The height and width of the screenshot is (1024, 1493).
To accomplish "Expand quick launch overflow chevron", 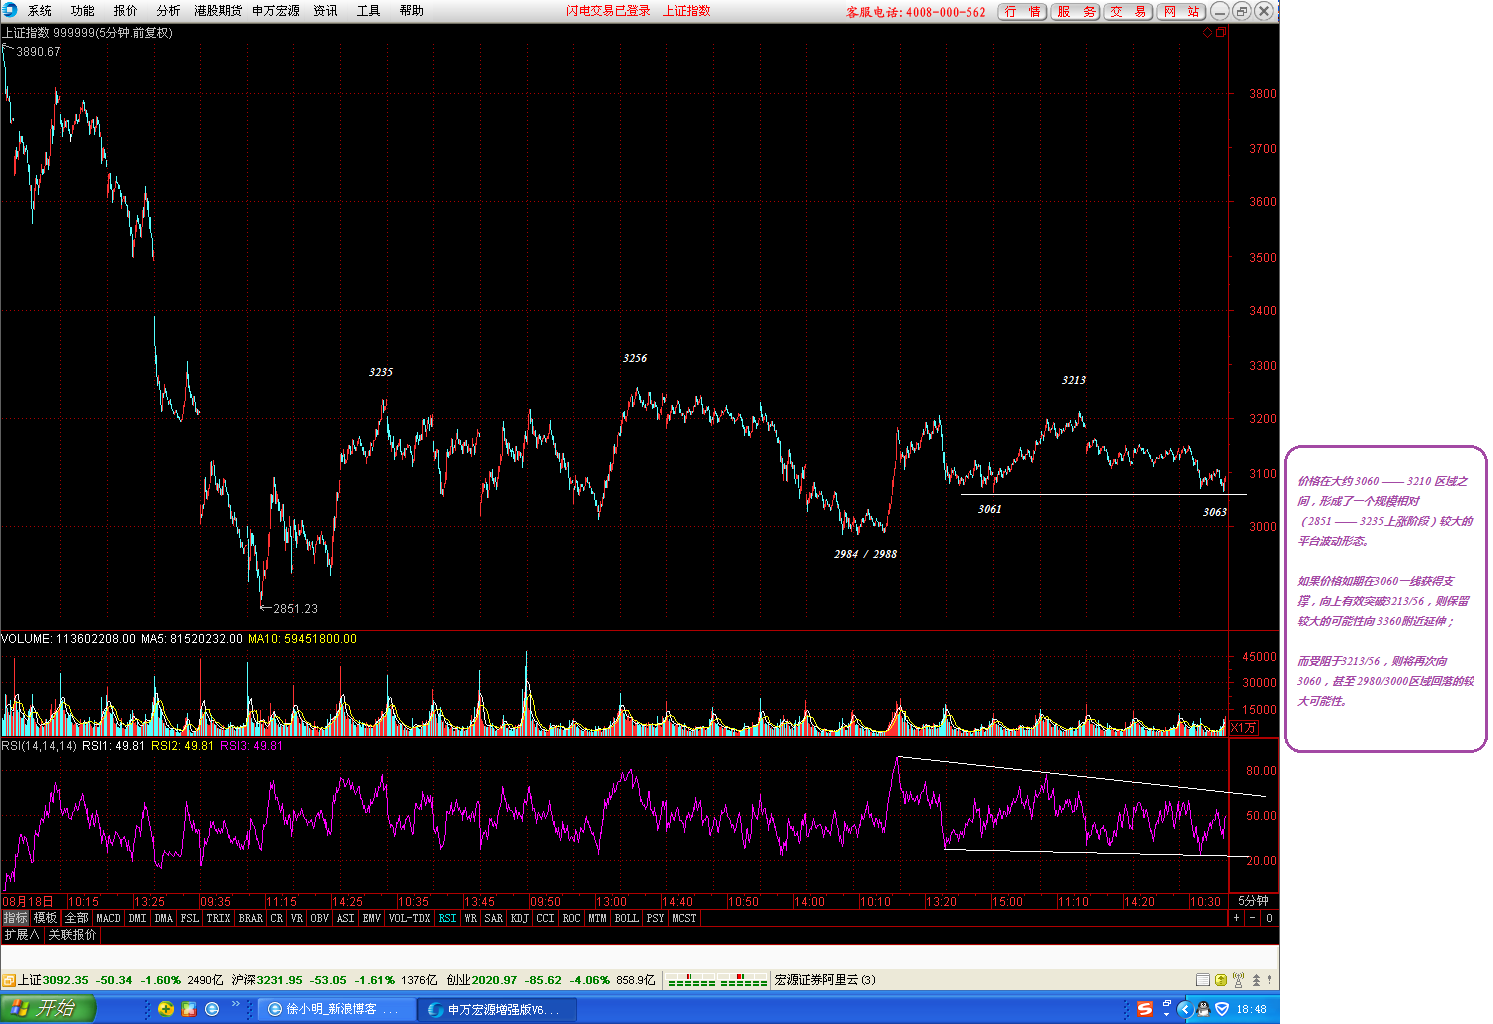I will pos(237,1004).
